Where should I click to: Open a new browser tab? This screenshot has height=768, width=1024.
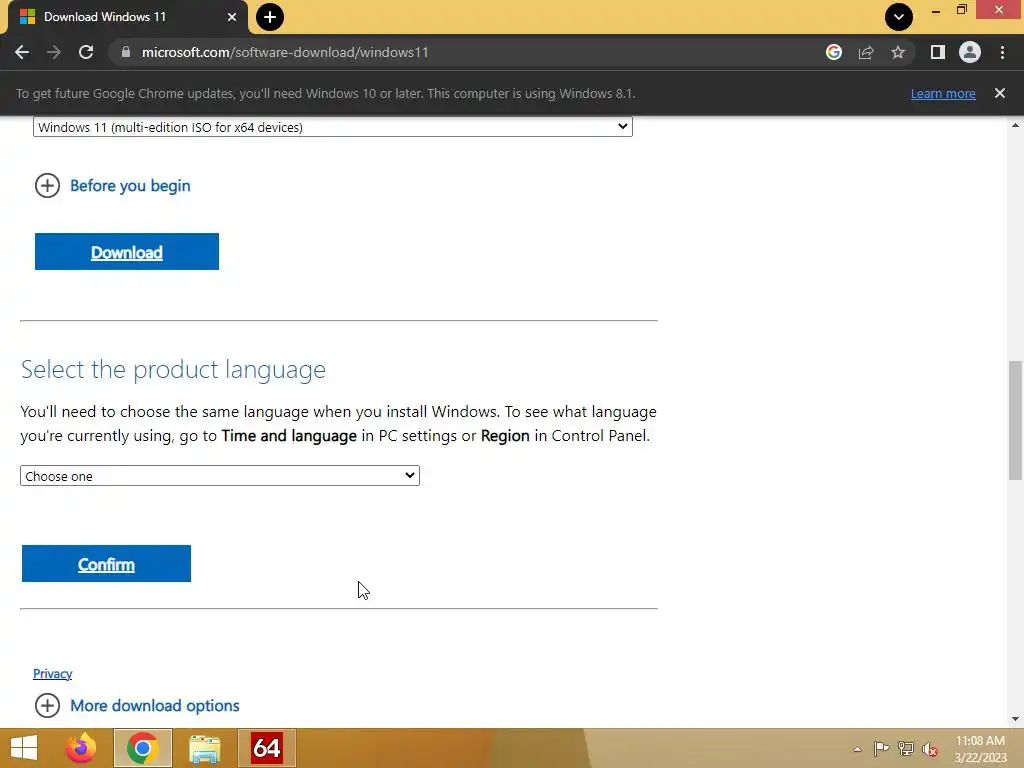point(270,17)
